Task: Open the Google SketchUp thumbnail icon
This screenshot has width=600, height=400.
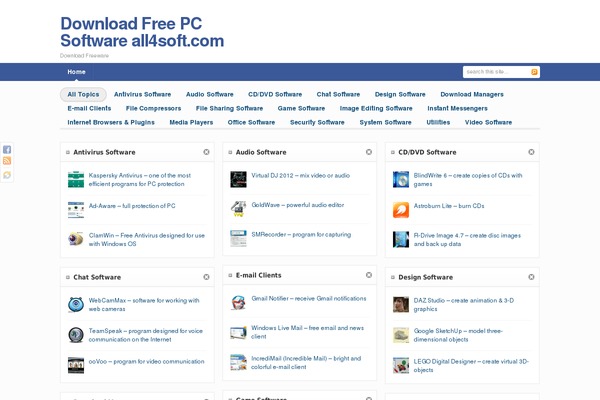Action: [401, 335]
